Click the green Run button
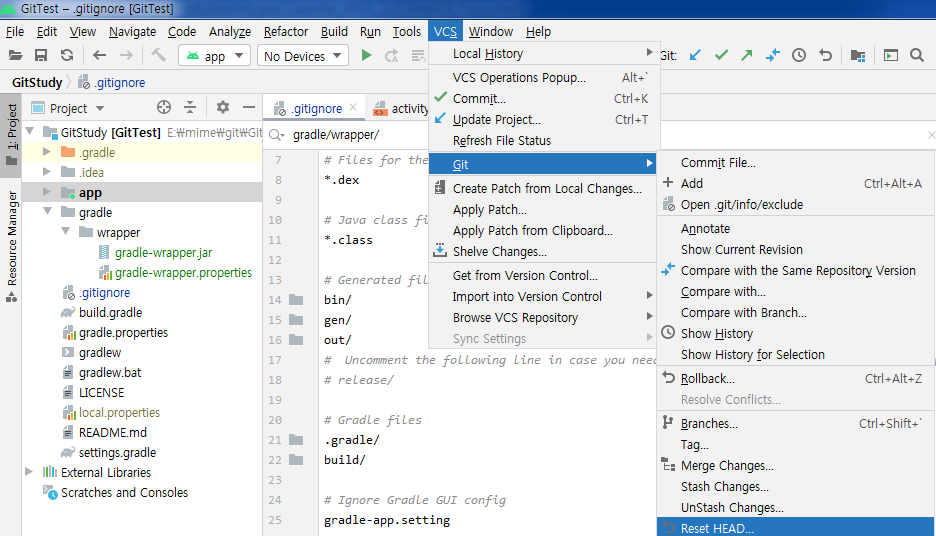 point(366,56)
